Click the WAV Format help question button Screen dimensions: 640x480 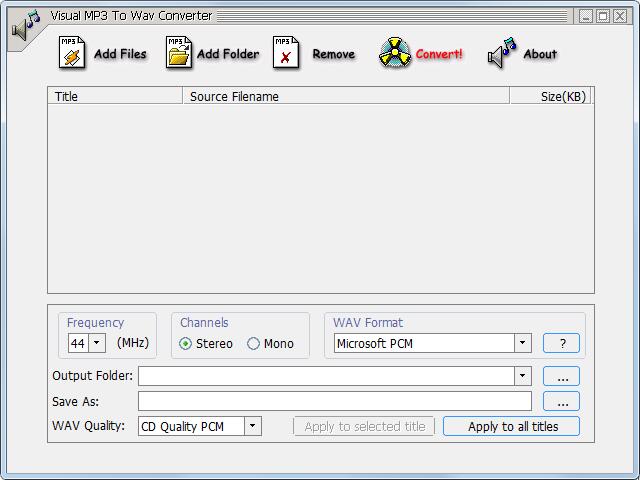(561, 343)
